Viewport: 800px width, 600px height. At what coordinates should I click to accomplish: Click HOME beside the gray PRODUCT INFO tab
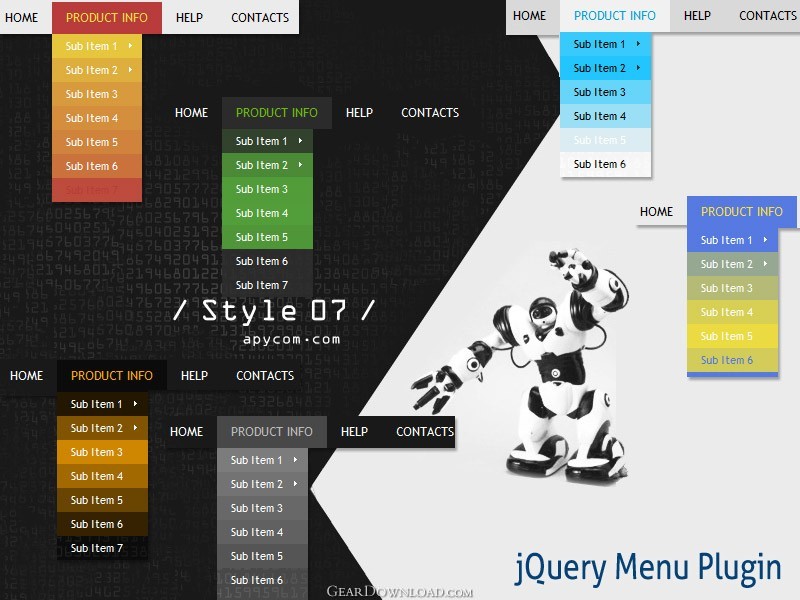pos(186,432)
